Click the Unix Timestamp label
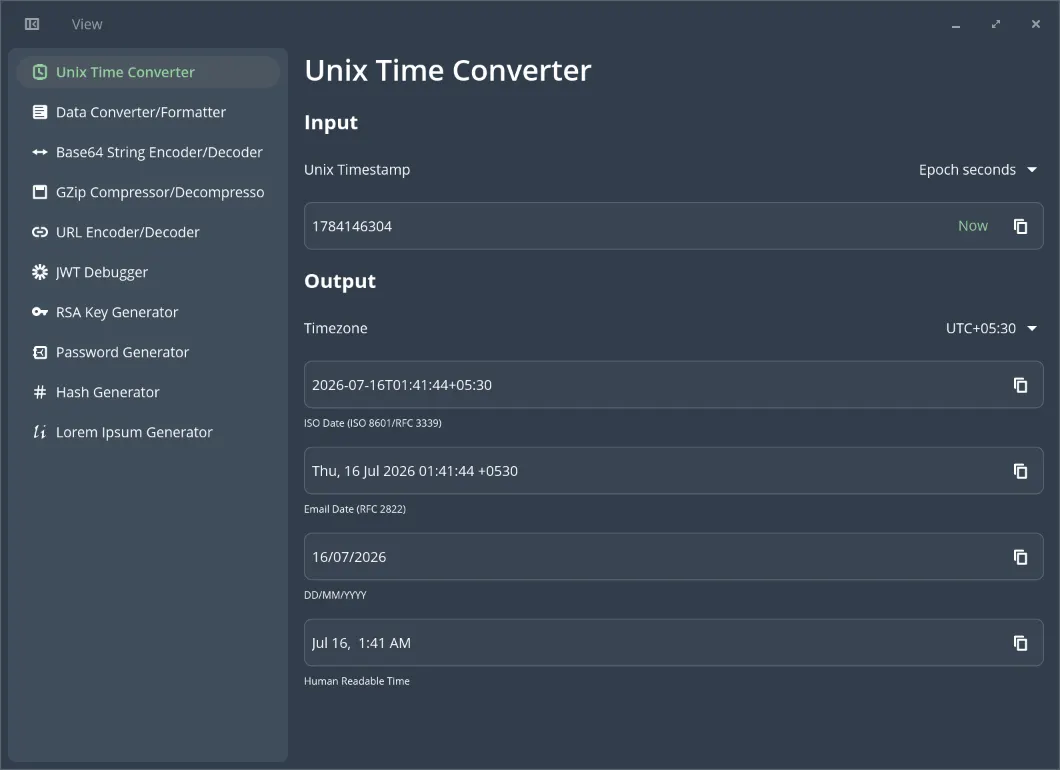Screen dimensions: 1060x770 (357, 170)
